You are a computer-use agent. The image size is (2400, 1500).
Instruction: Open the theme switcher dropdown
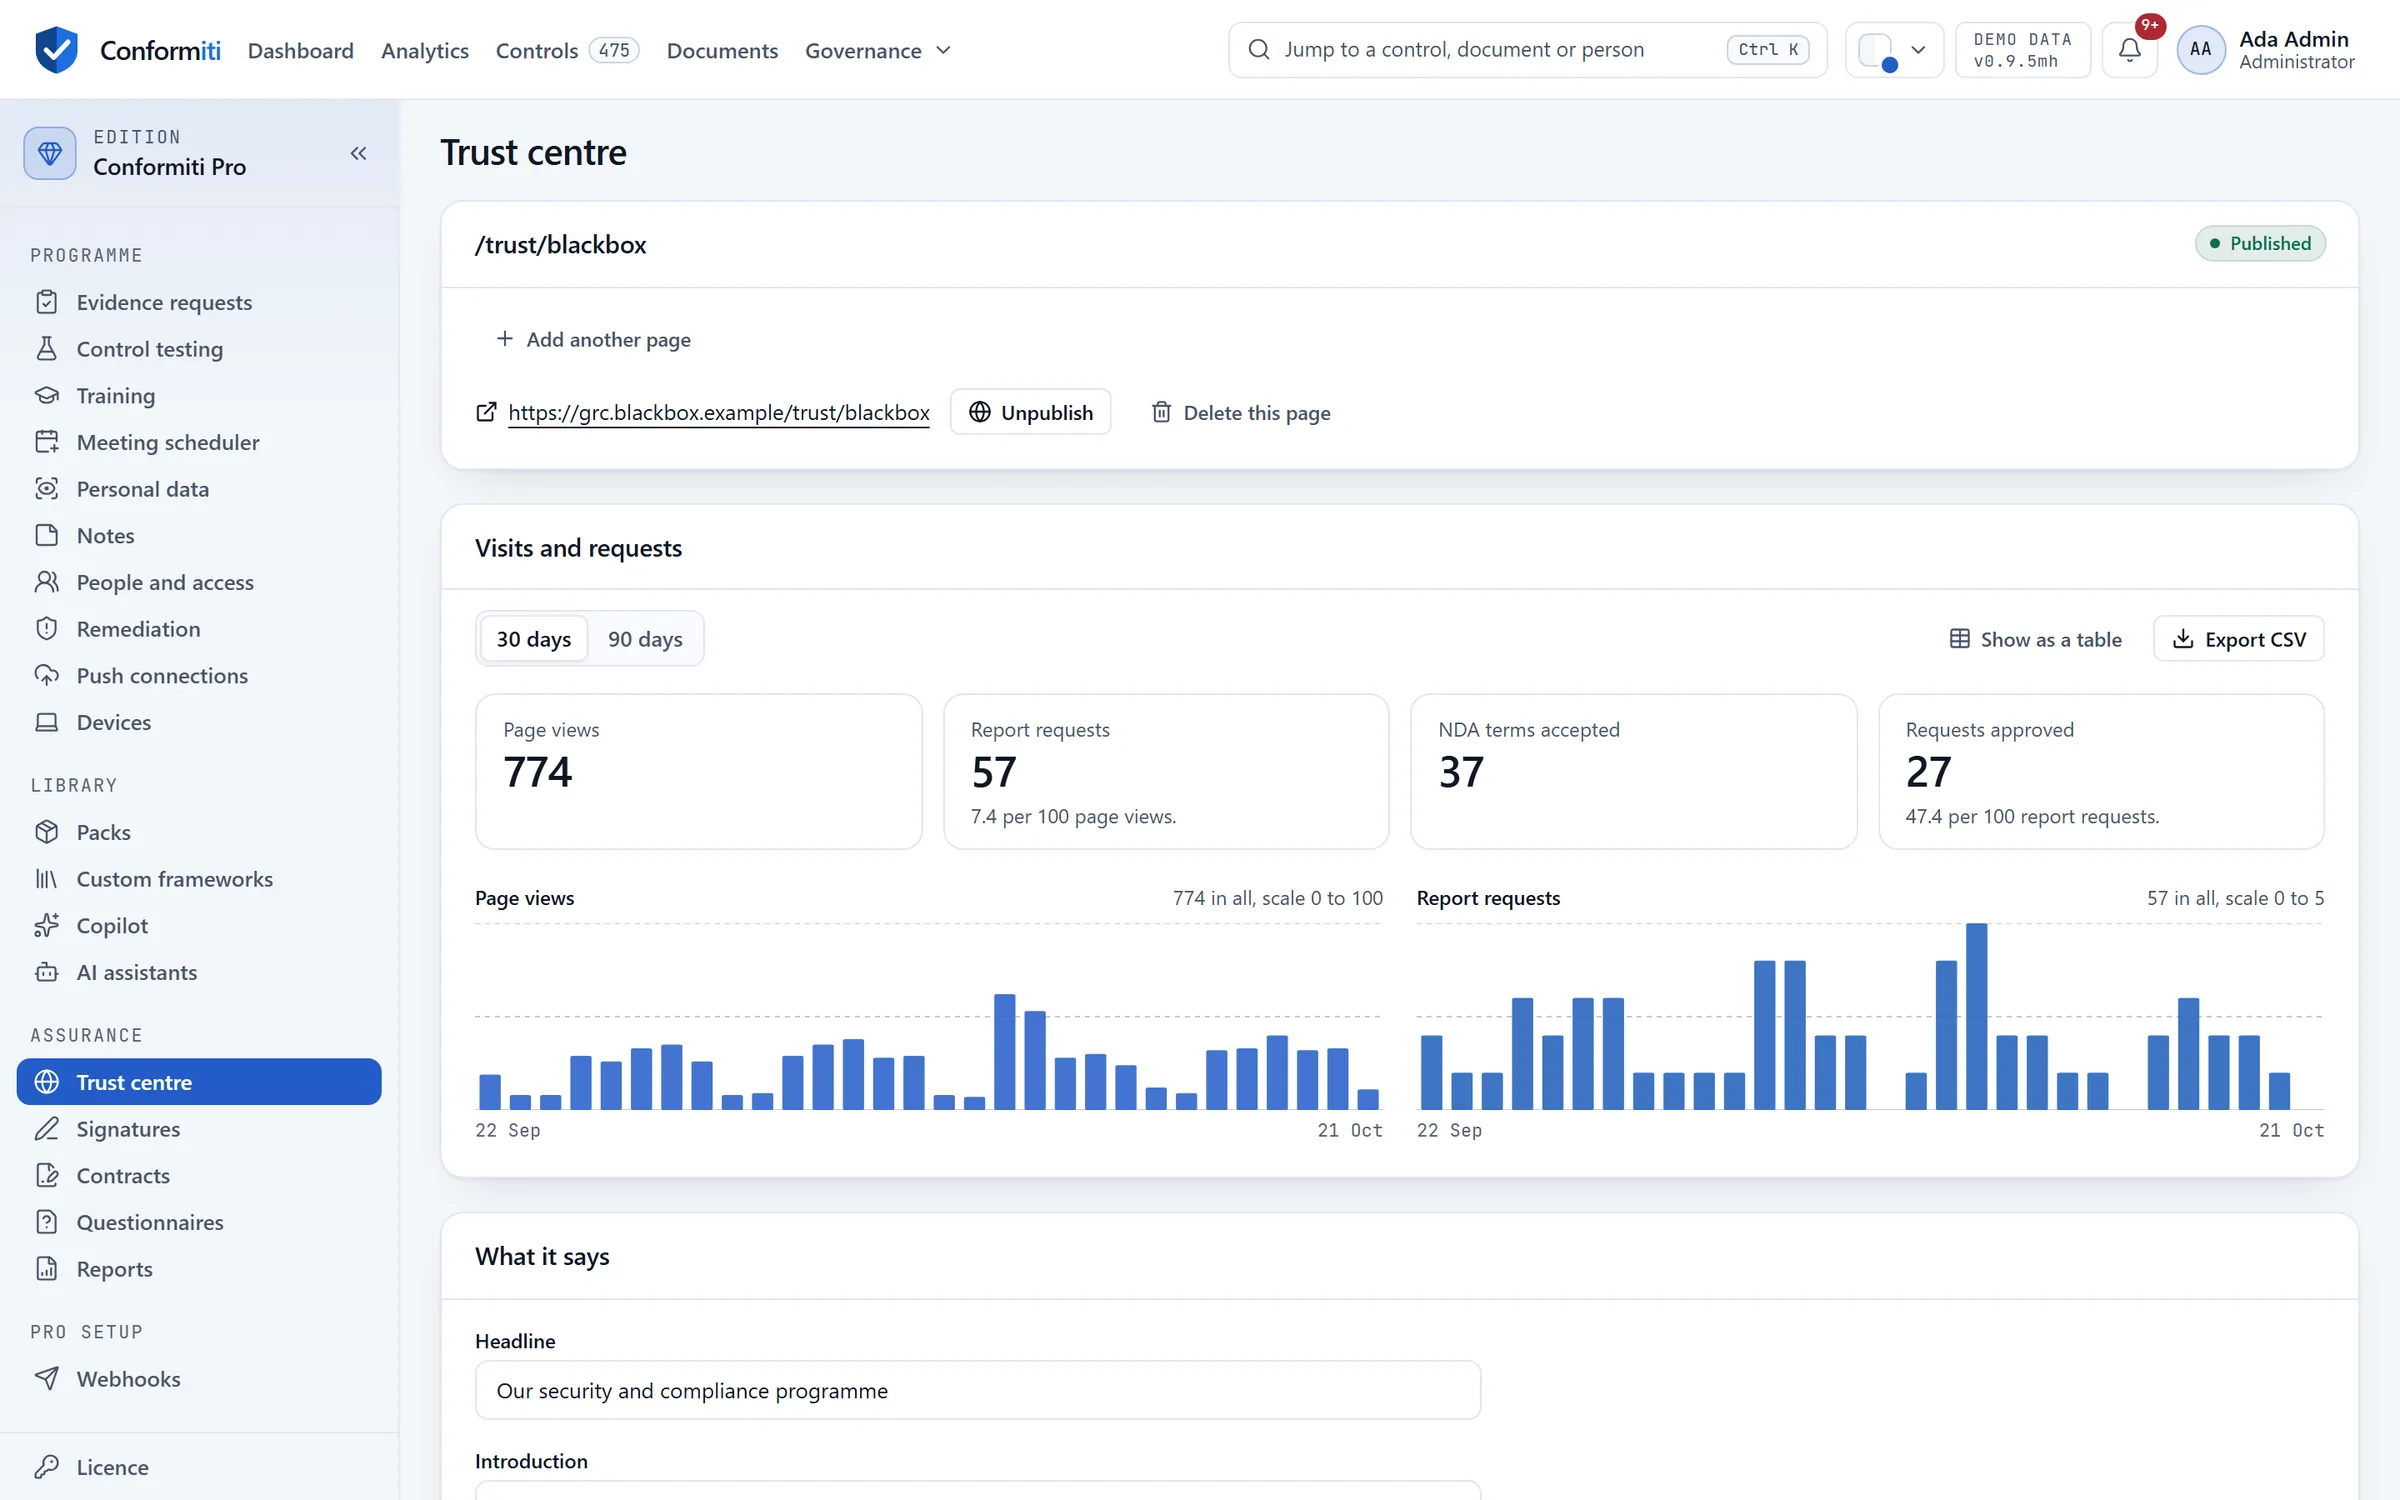1893,50
